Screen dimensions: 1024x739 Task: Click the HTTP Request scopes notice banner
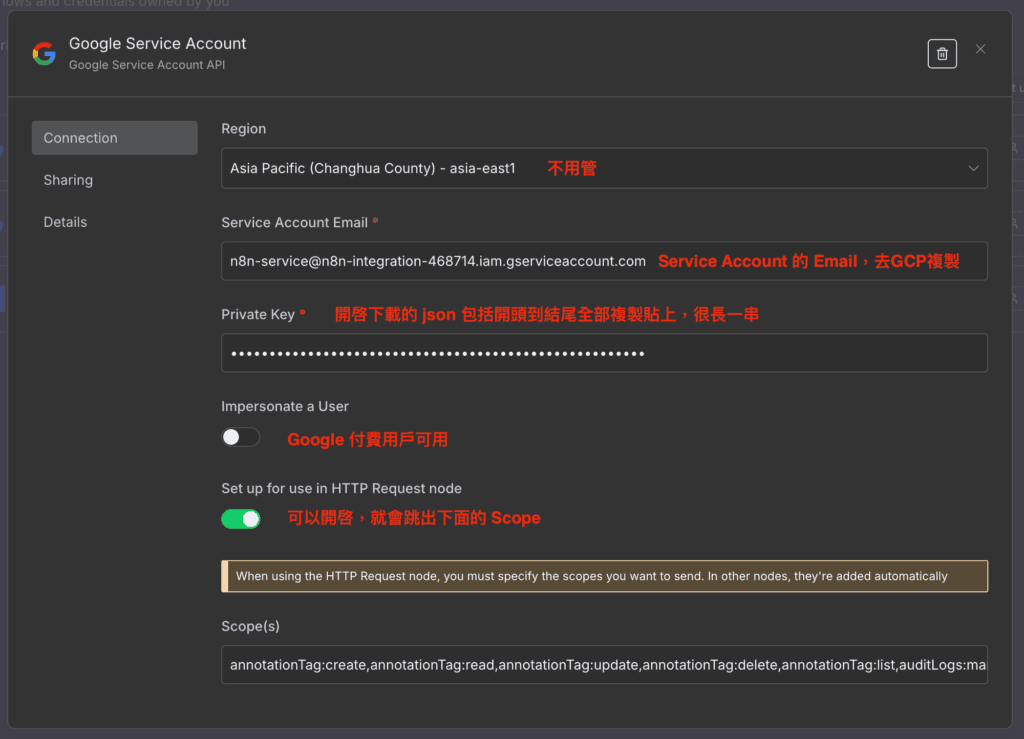pos(604,576)
